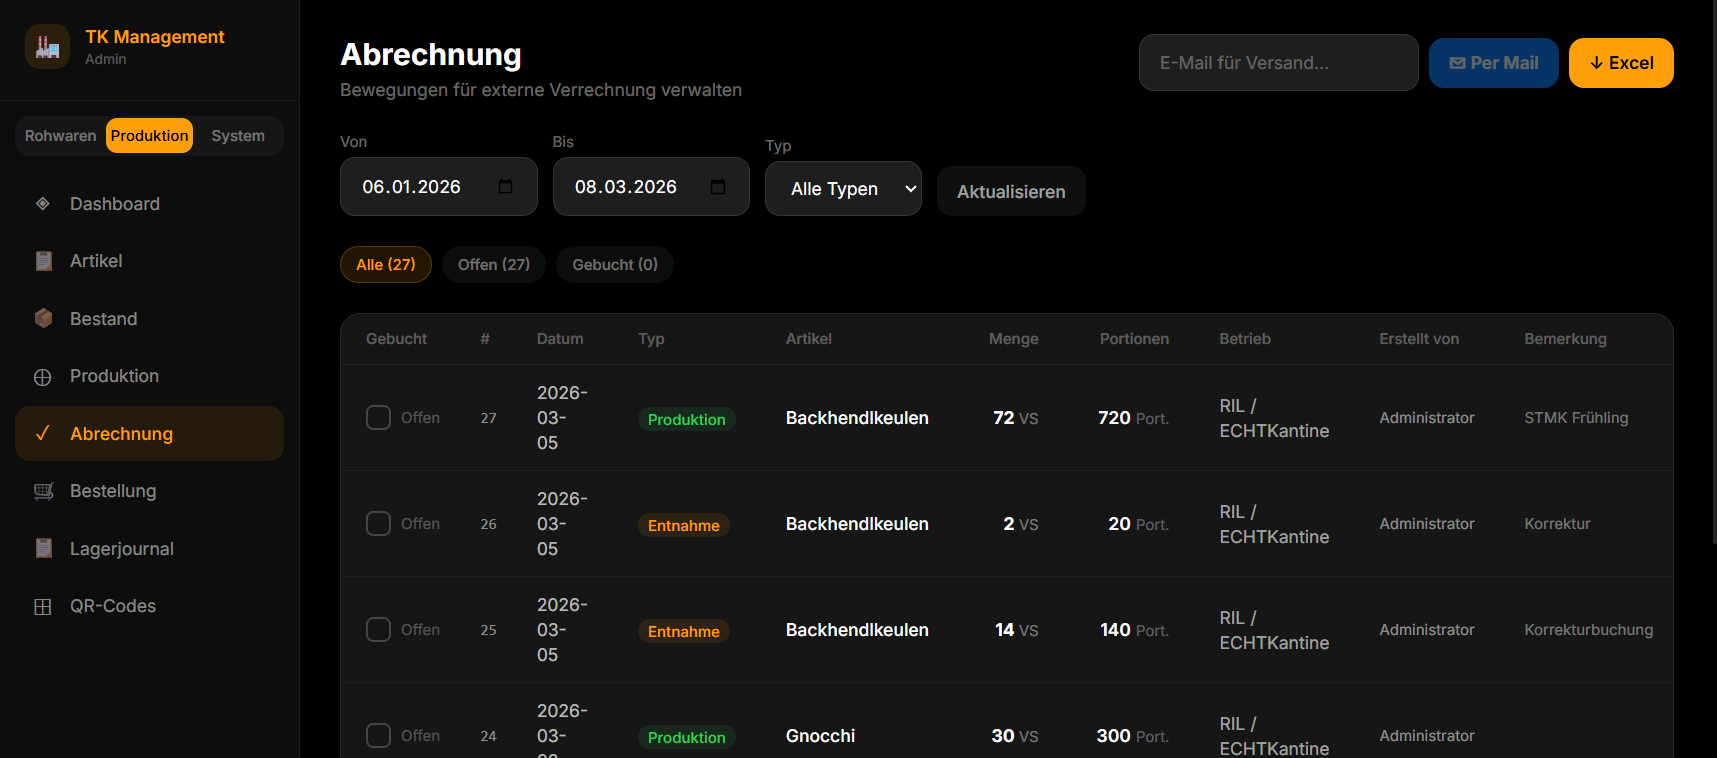
Task: Click the QR-Codes grid icon
Action: pyautogui.click(x=43, y=607)
